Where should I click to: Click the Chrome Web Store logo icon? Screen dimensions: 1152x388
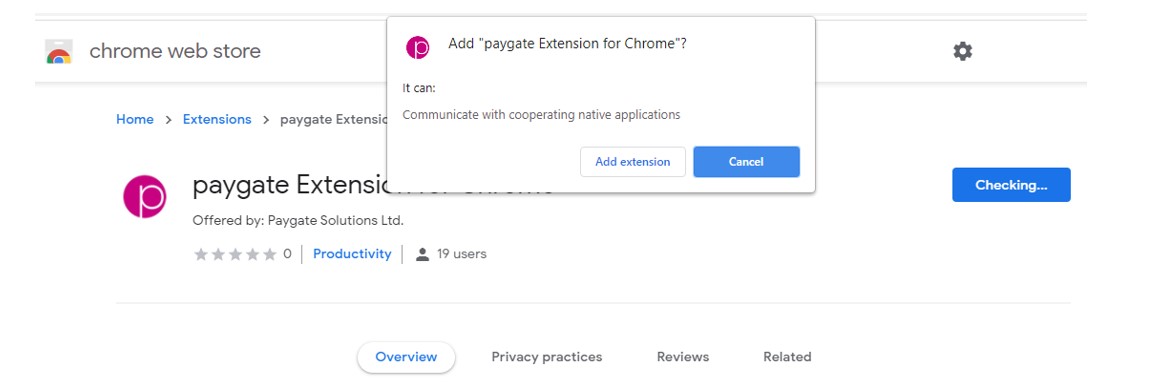click(59, 53)
